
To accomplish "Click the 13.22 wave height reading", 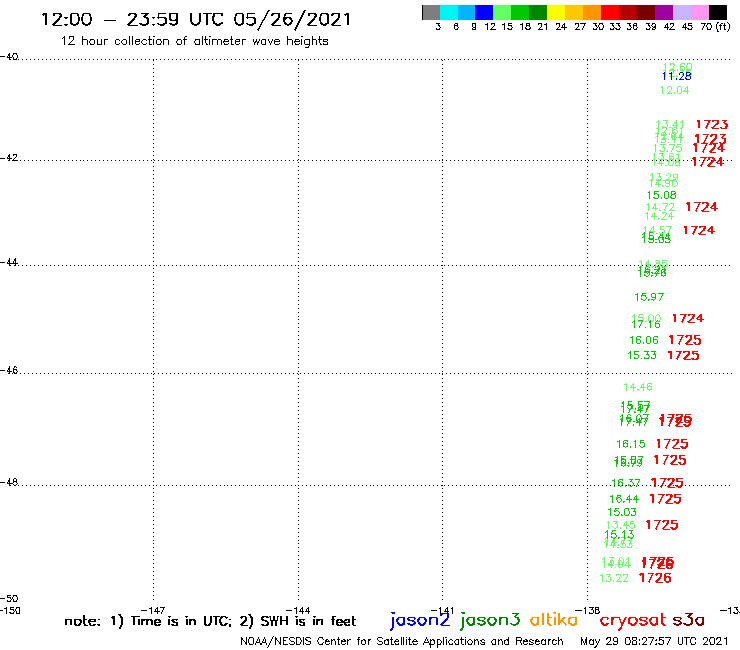I will click(614, 578).
